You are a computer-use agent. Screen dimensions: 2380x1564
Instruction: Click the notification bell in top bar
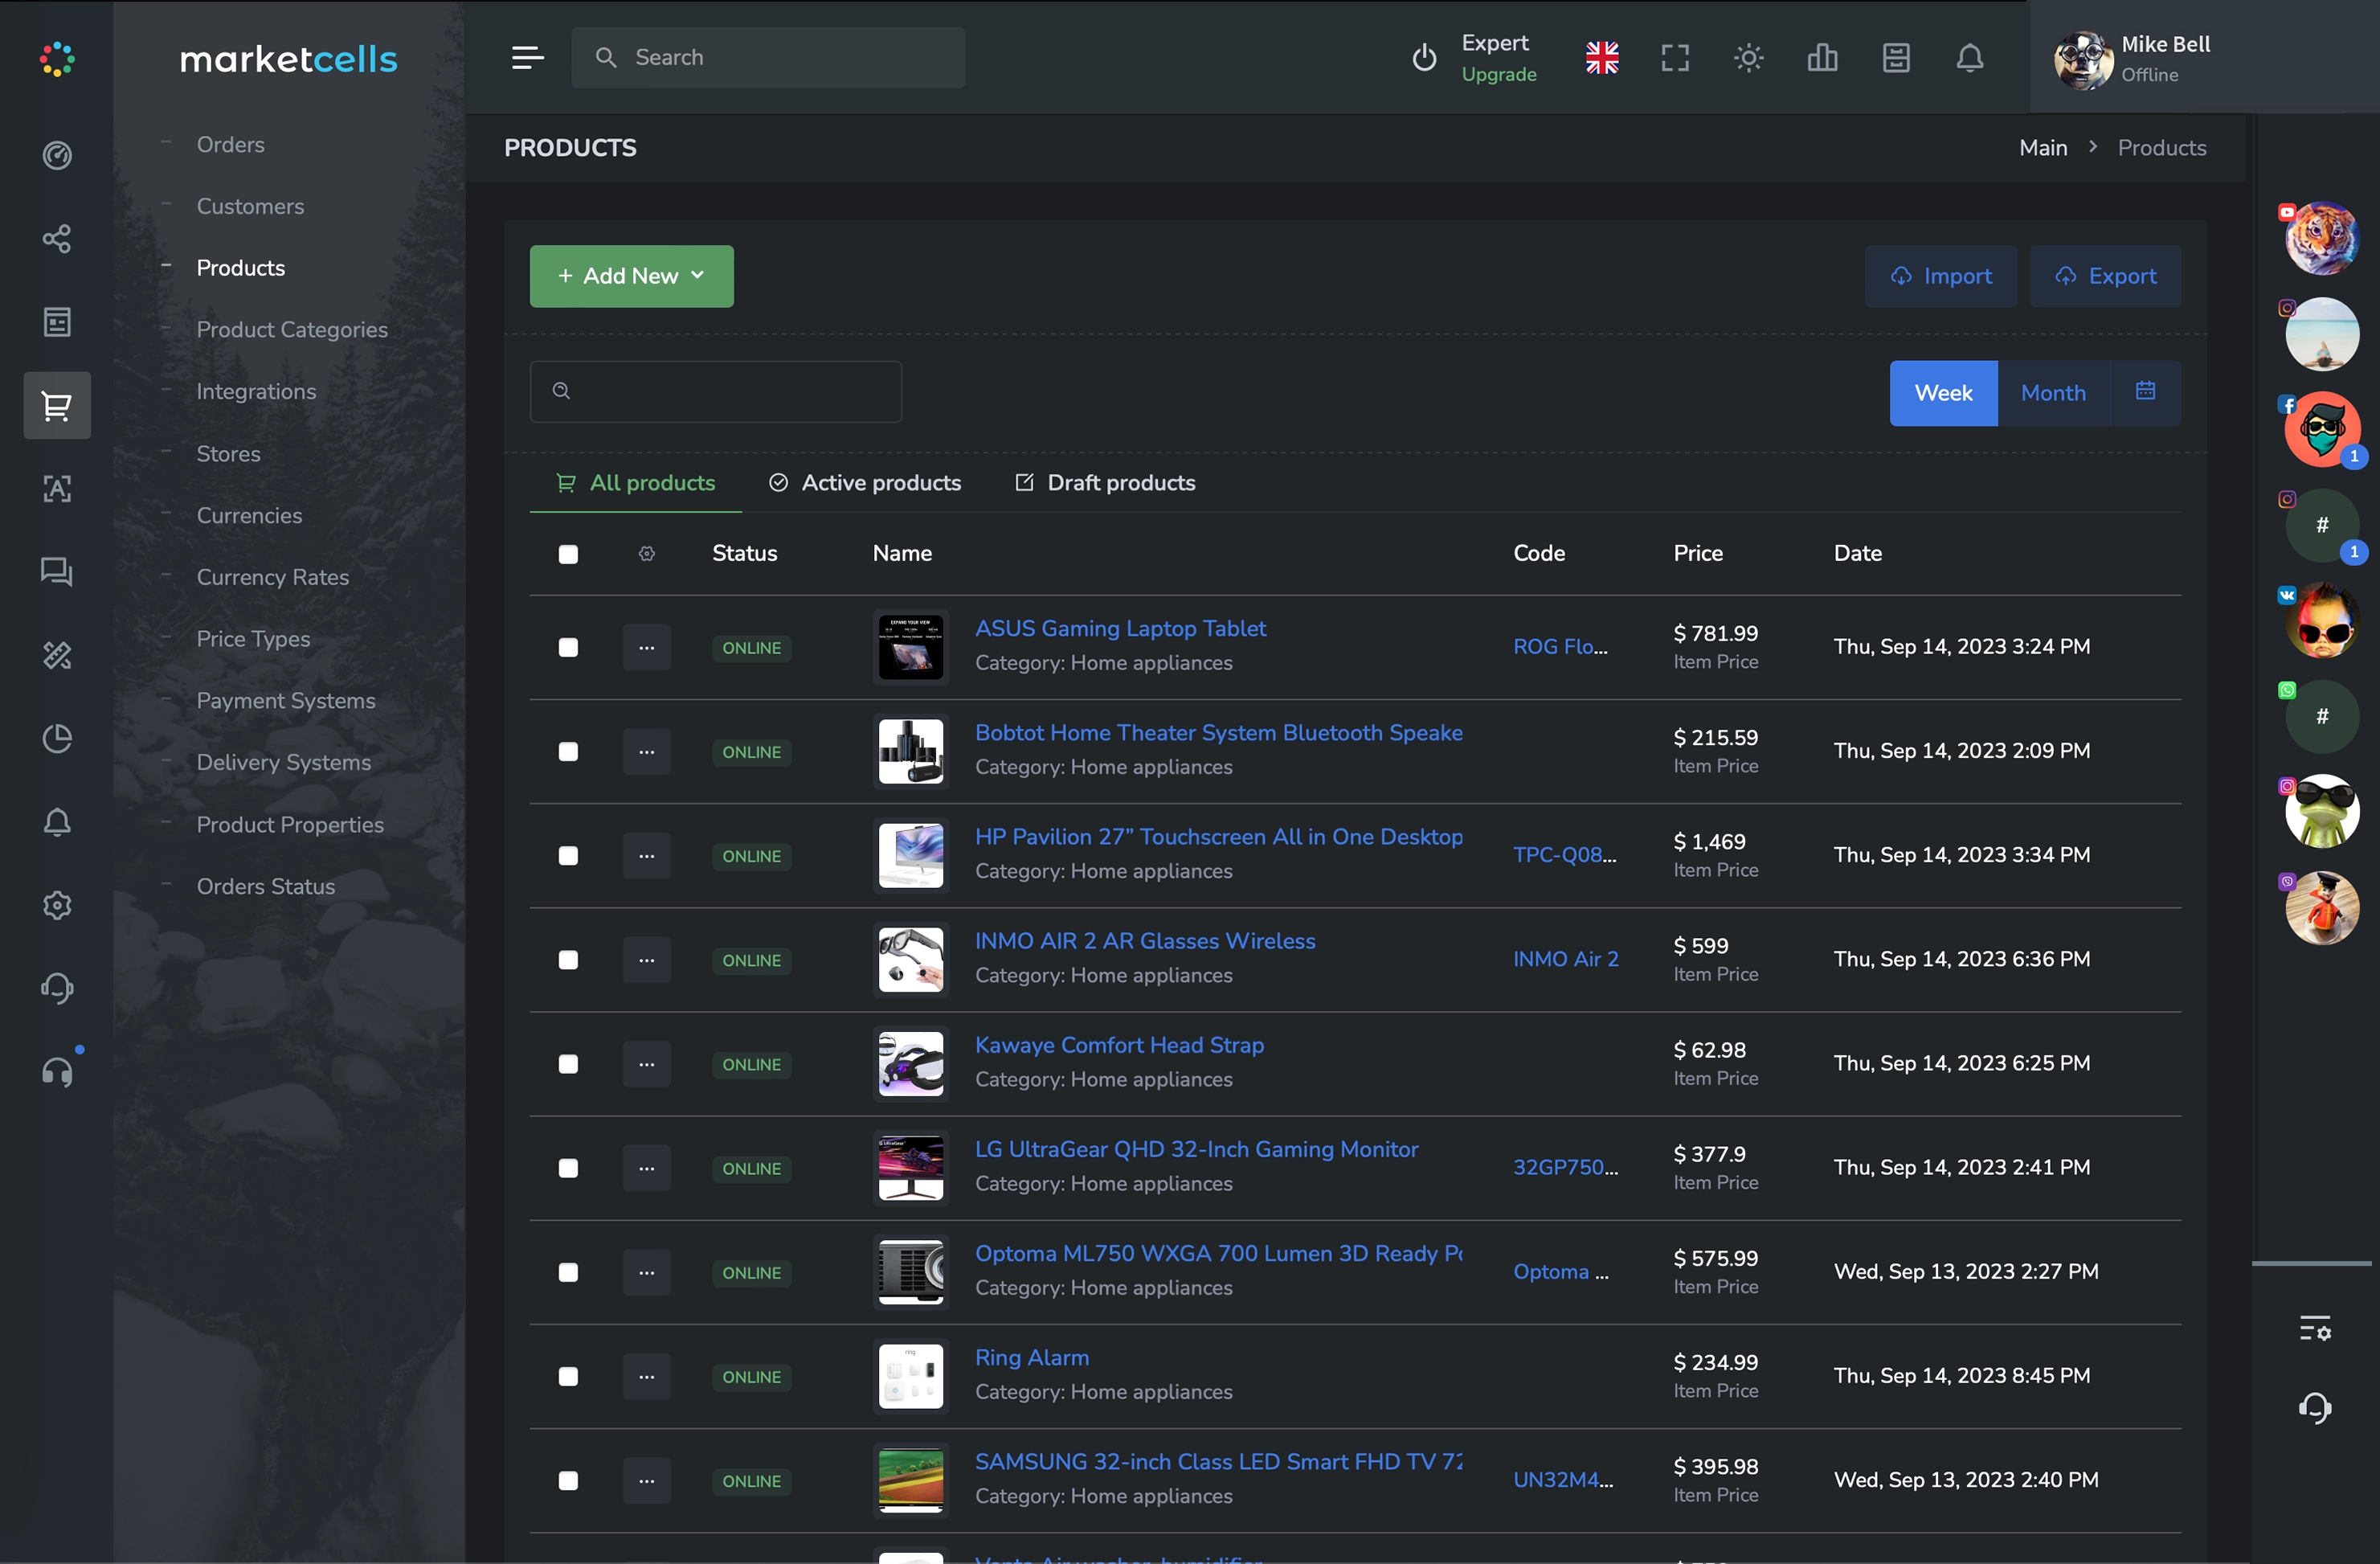[1969, 58]
